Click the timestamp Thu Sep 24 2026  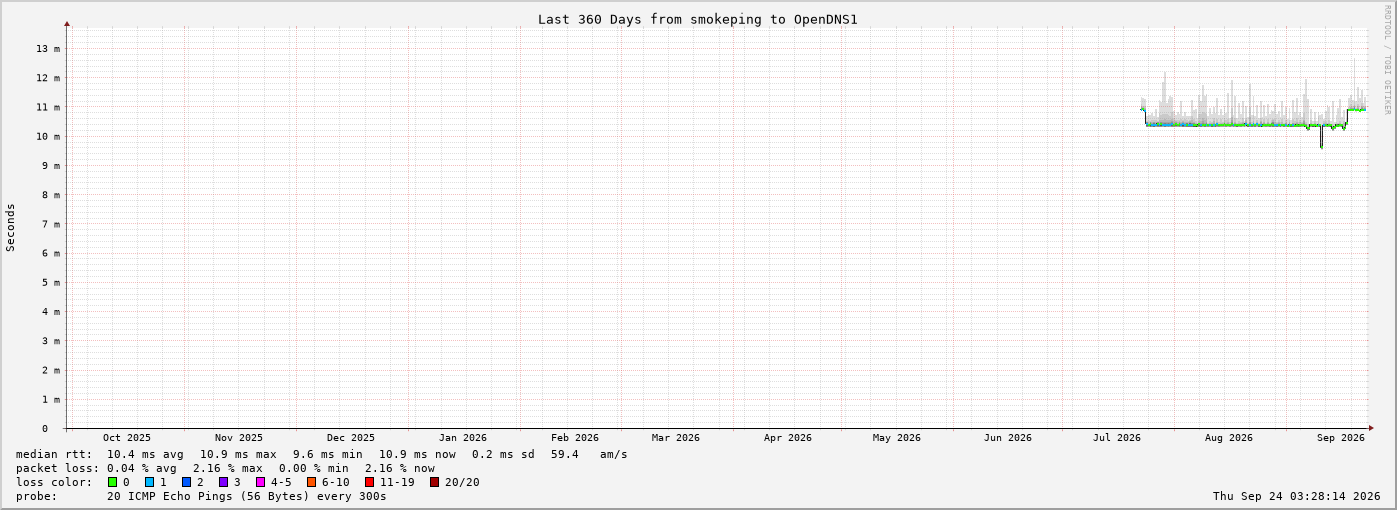pos(1297,496)
